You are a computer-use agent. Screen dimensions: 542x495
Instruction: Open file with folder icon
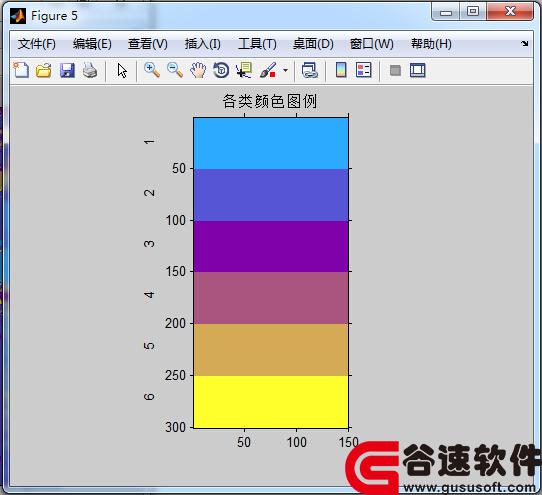44,70
